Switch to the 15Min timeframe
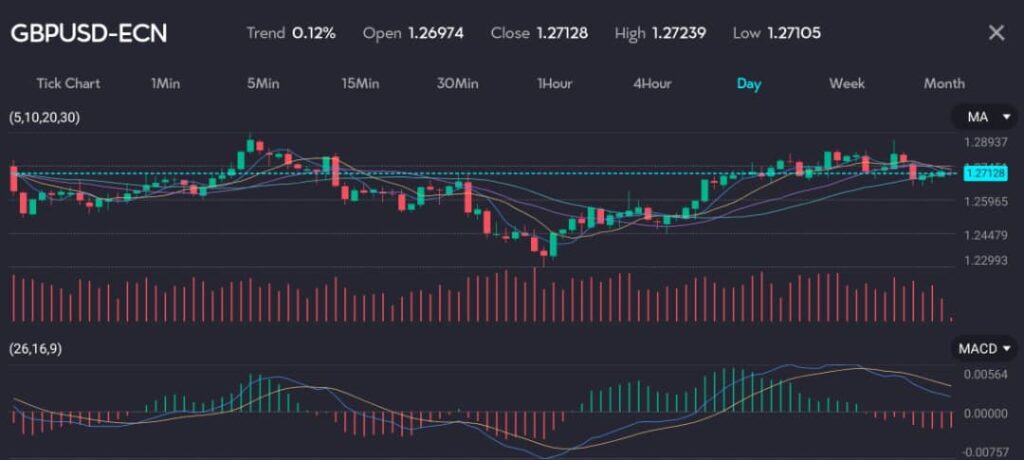The height and width of the screenshot is (460, 1024). (x=360, y=83)
